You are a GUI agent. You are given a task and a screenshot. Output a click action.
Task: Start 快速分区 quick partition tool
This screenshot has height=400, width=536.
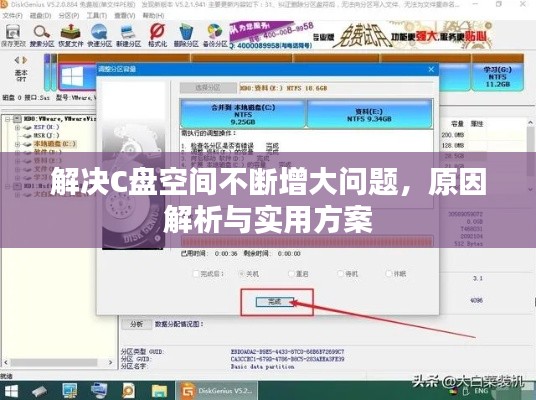pyautogui.click(x=99, y=35)
